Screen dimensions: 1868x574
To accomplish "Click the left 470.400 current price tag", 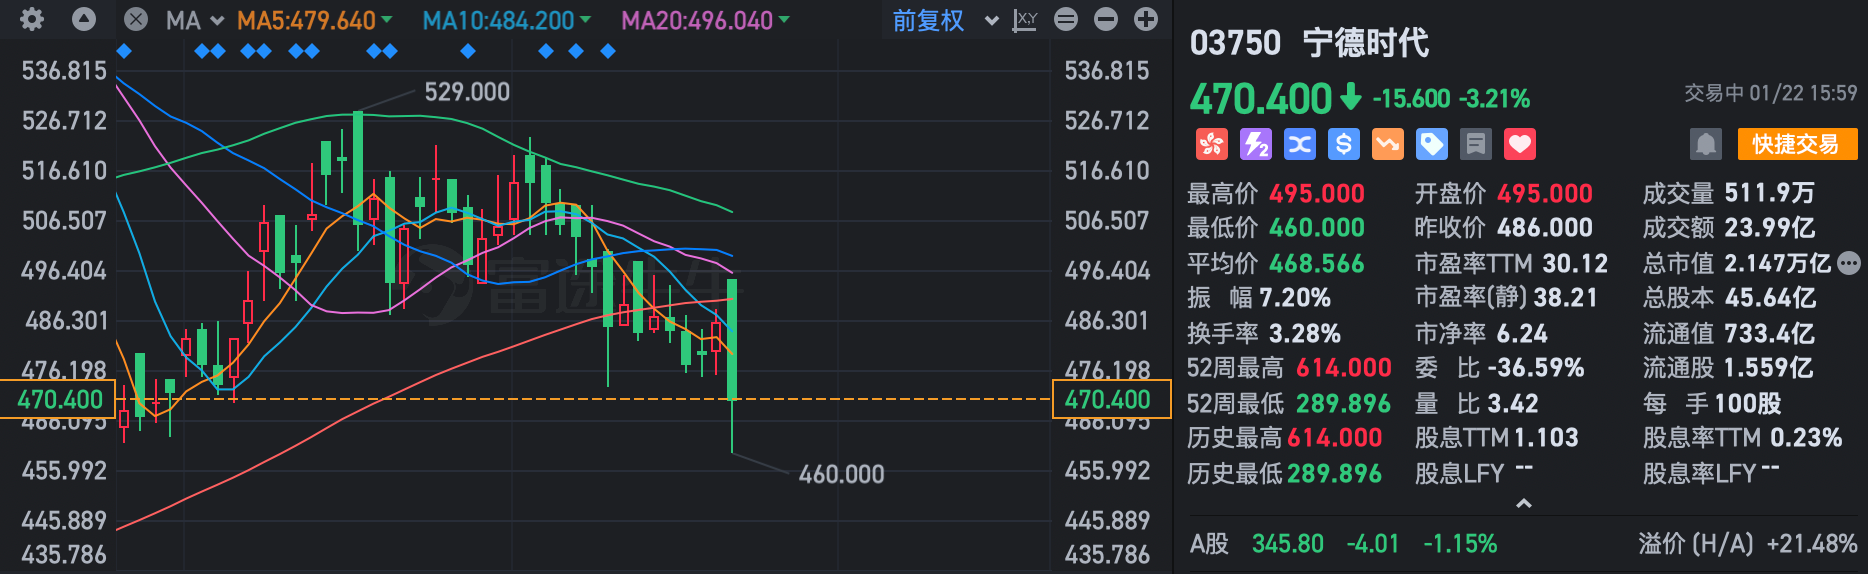I will (x=58, y=399).
